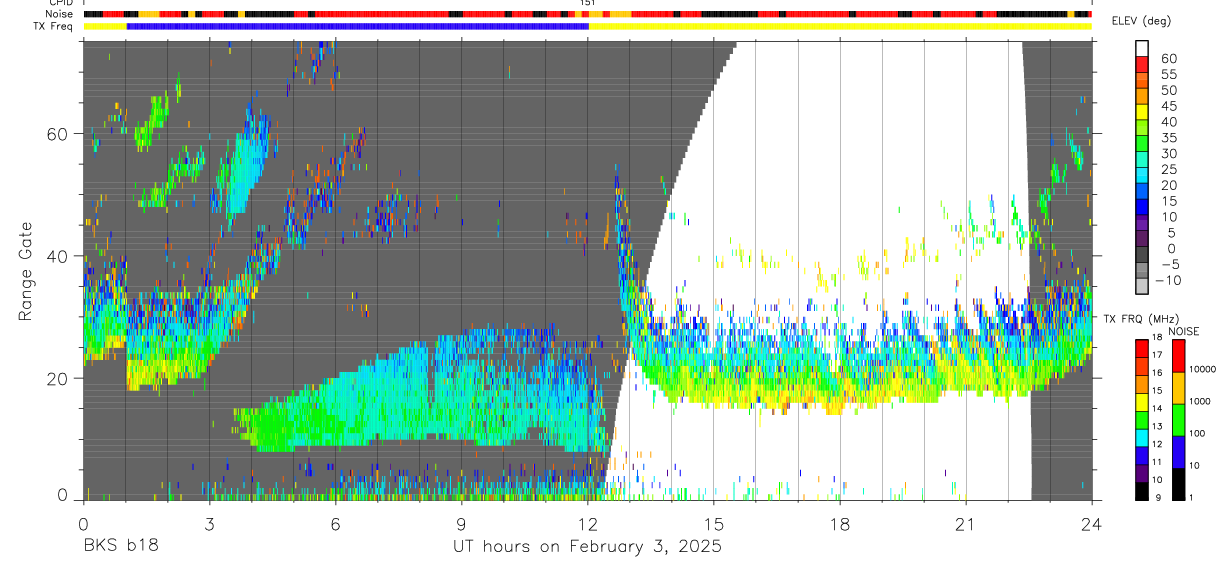This screenshot has width=1228, height=567.
Task: Click the 35 label on ELEV color bar
Action: point(1169,137)
